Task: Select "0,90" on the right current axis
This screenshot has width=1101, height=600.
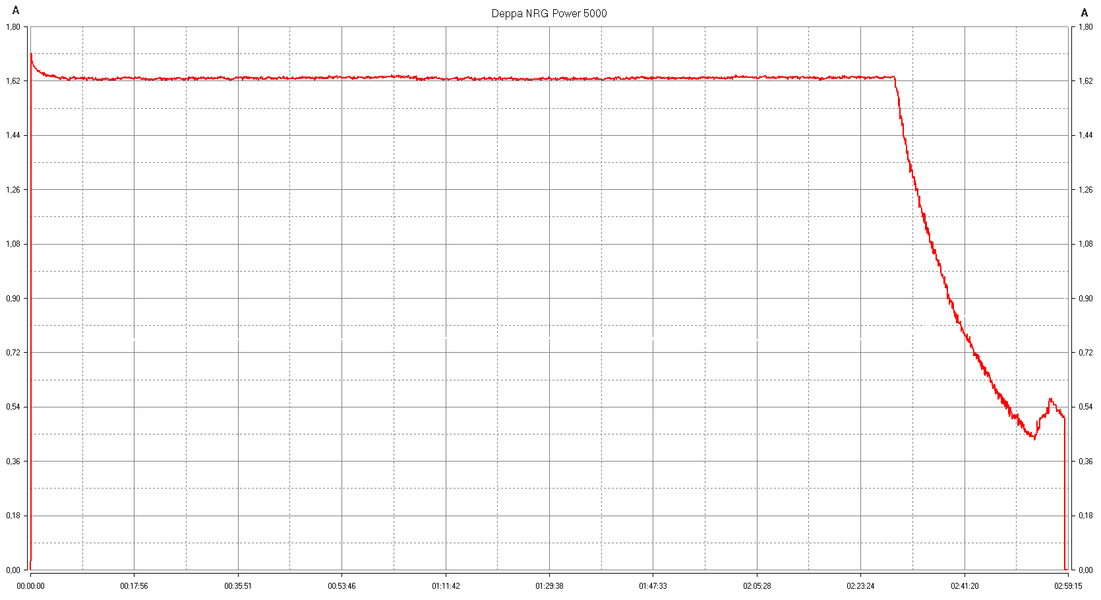Action: pos(1086,298)
